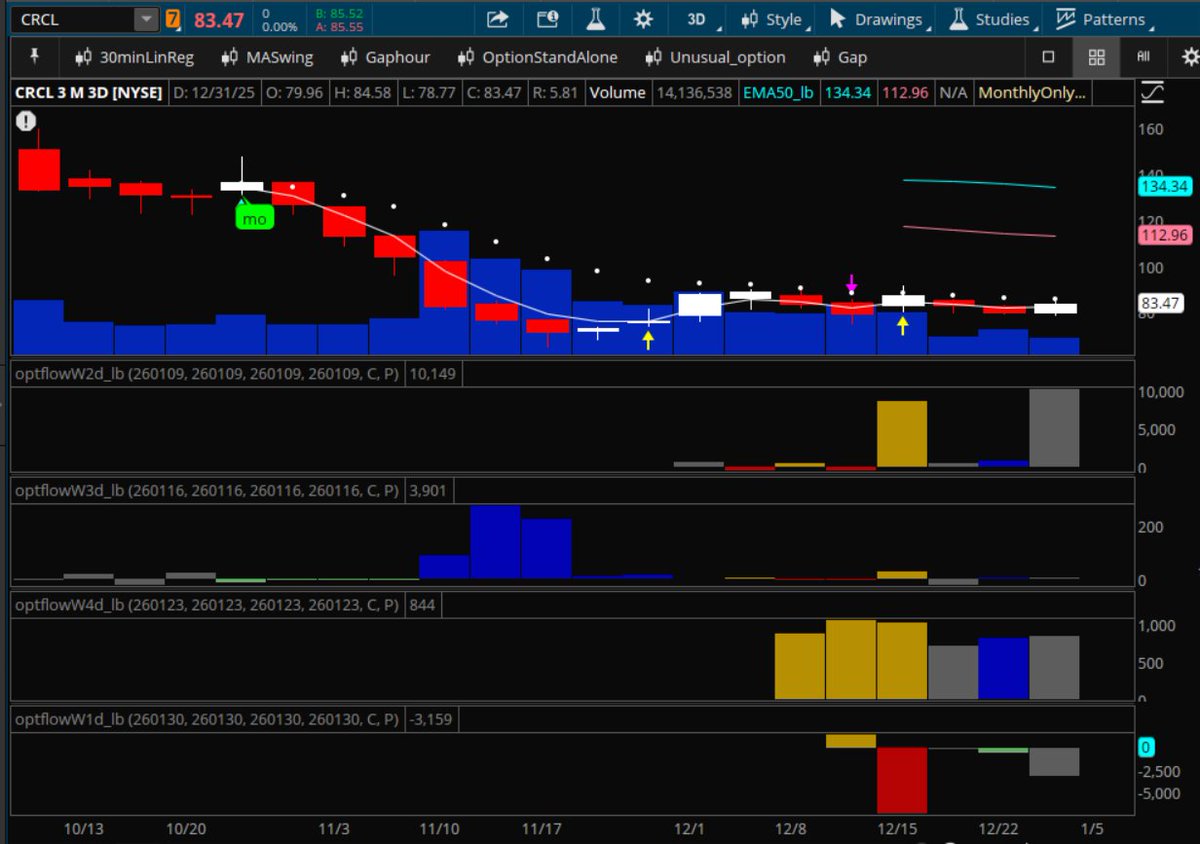Click the -3,159 value of optflowW1d_lb
Image resolution: width=1200 pixels, height=844 pixels.
[433, 719]
